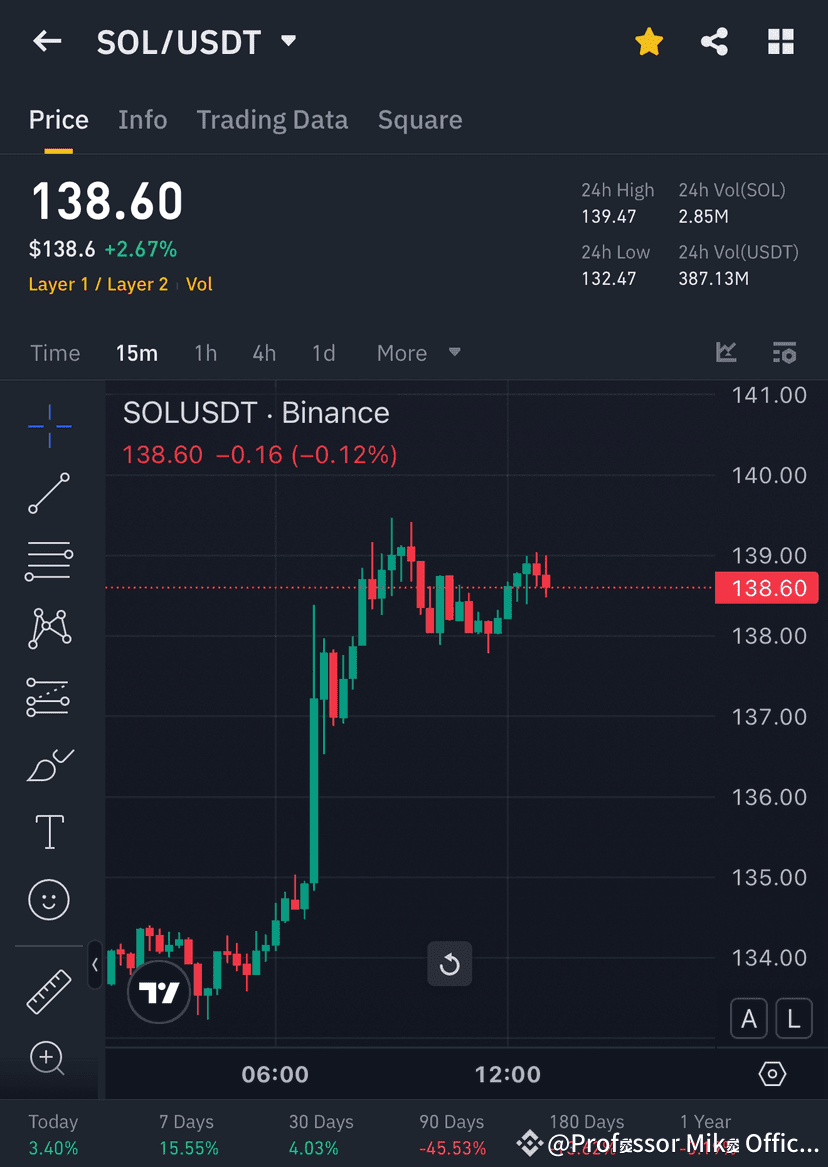The height and width of the screenshot is (1167, 828).
Task: Select the text annotation tool
Action: coord(50,831)
